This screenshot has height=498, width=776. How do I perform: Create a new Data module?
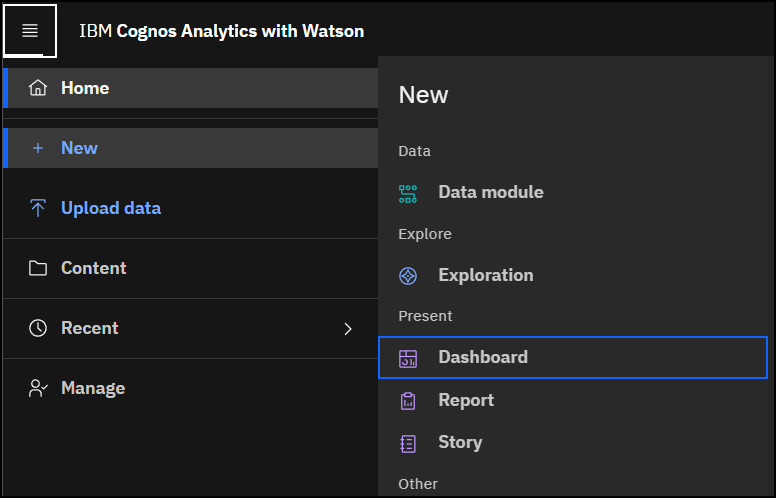(573, 192)
